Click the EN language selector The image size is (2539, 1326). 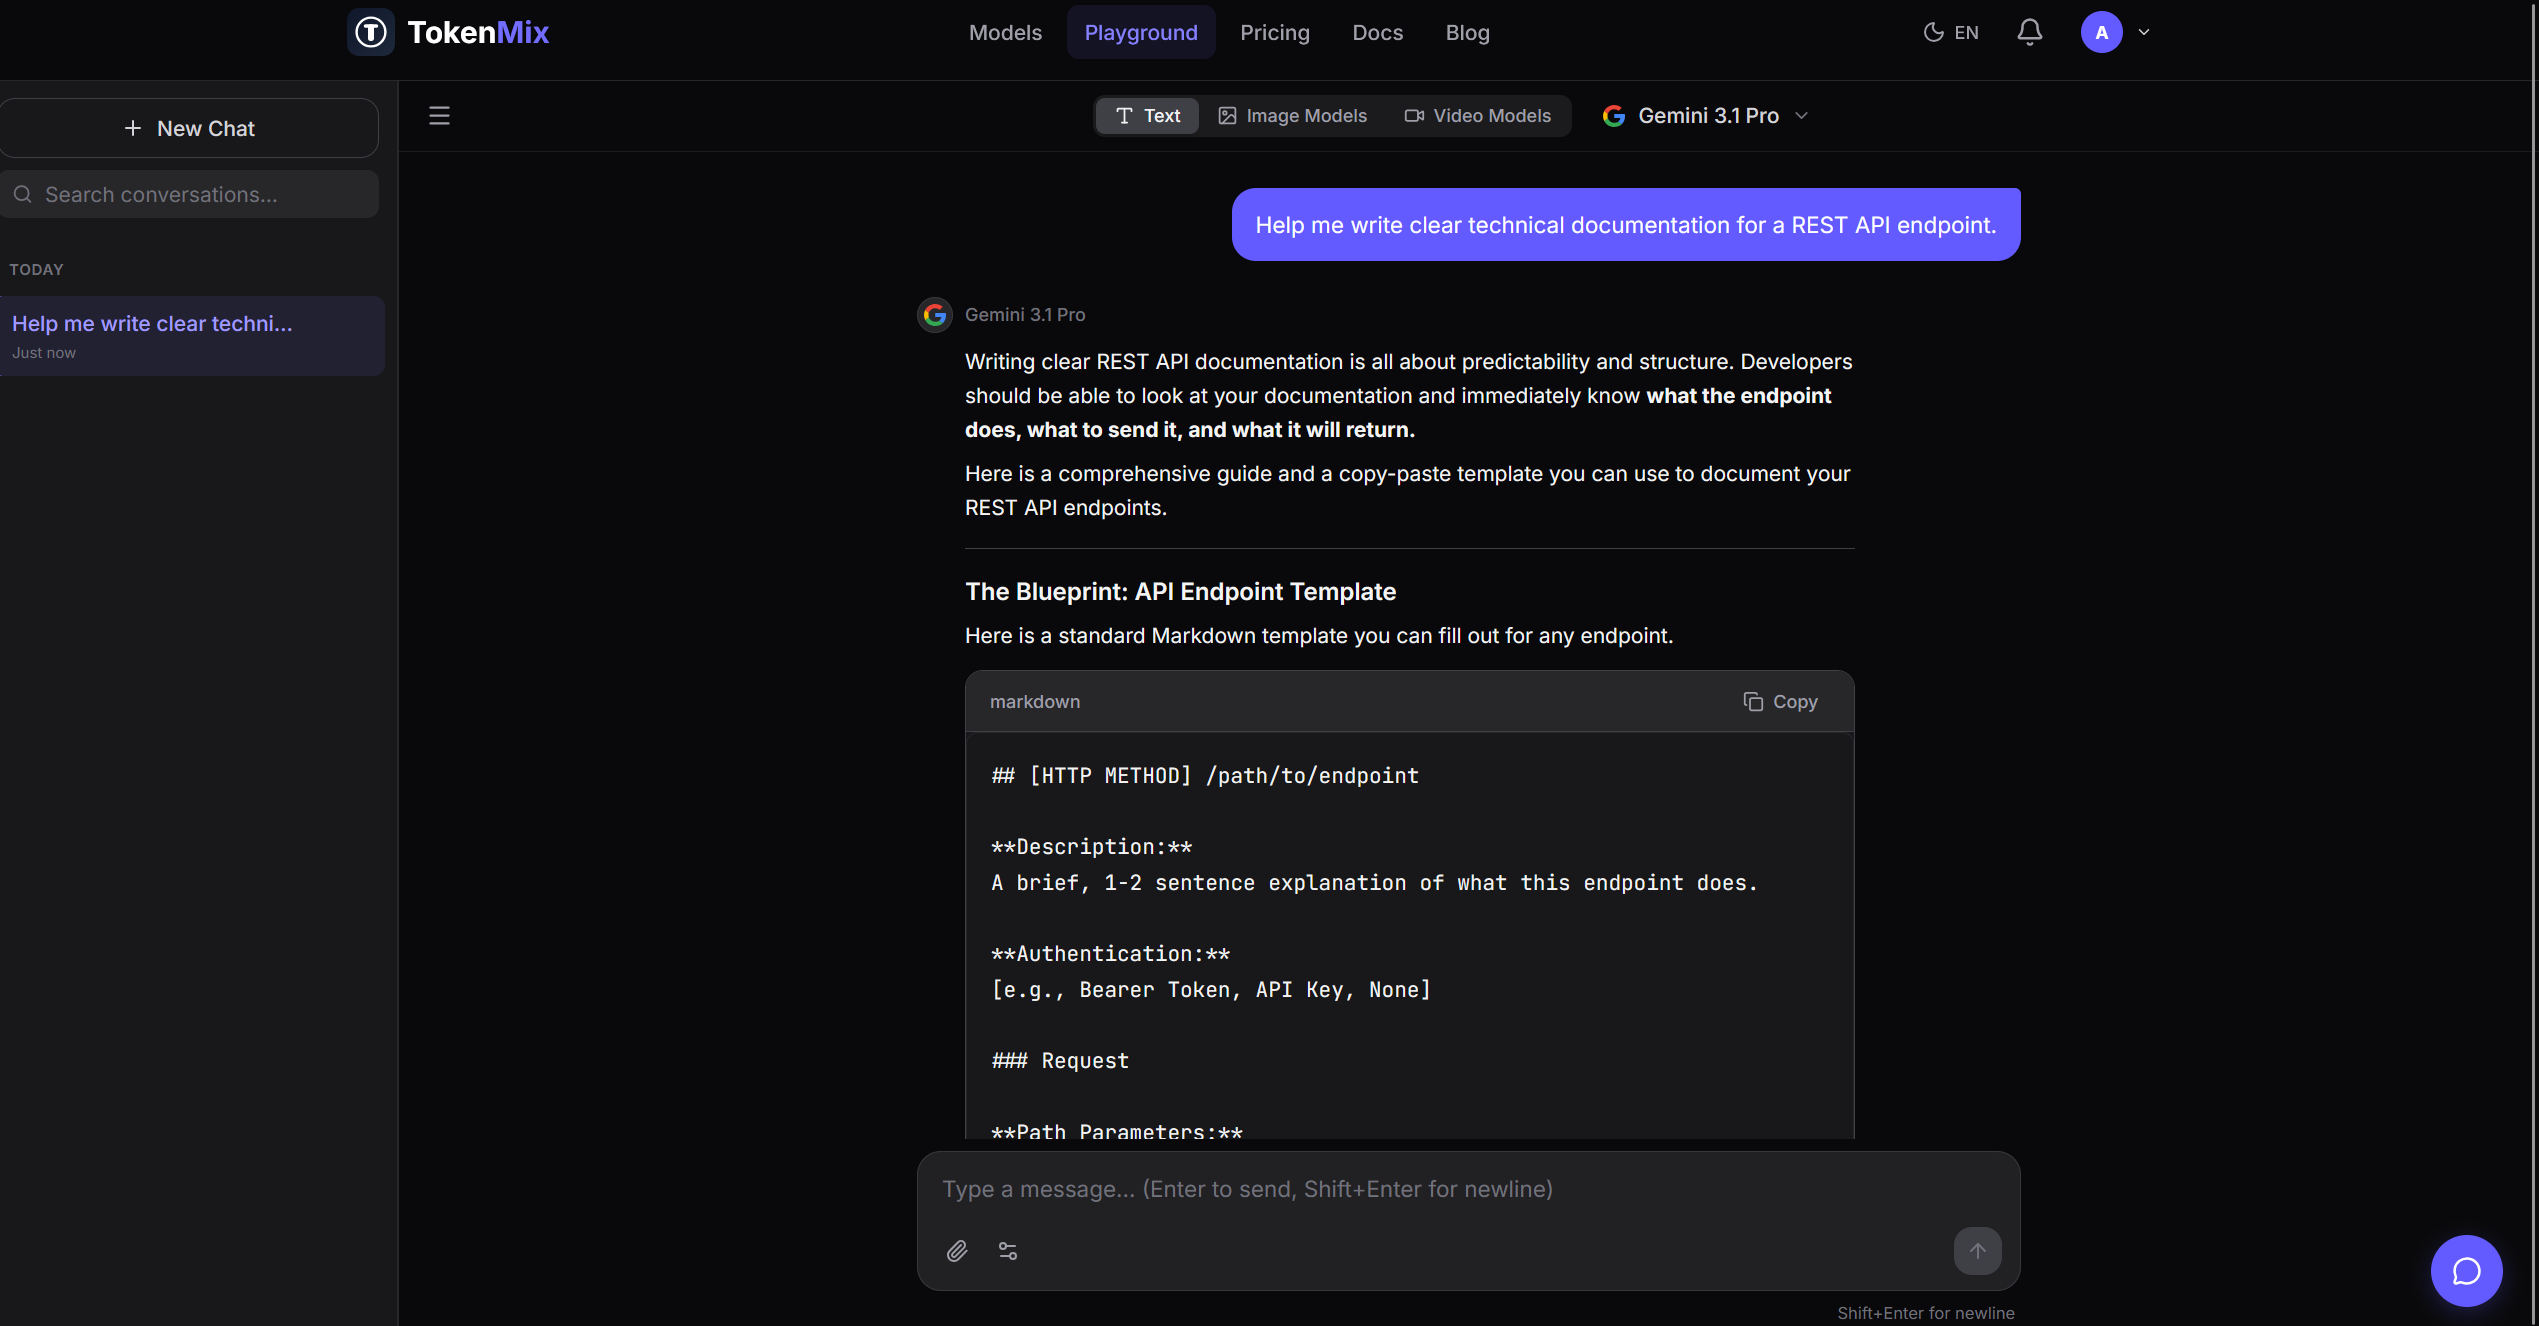click(1966, 32)
